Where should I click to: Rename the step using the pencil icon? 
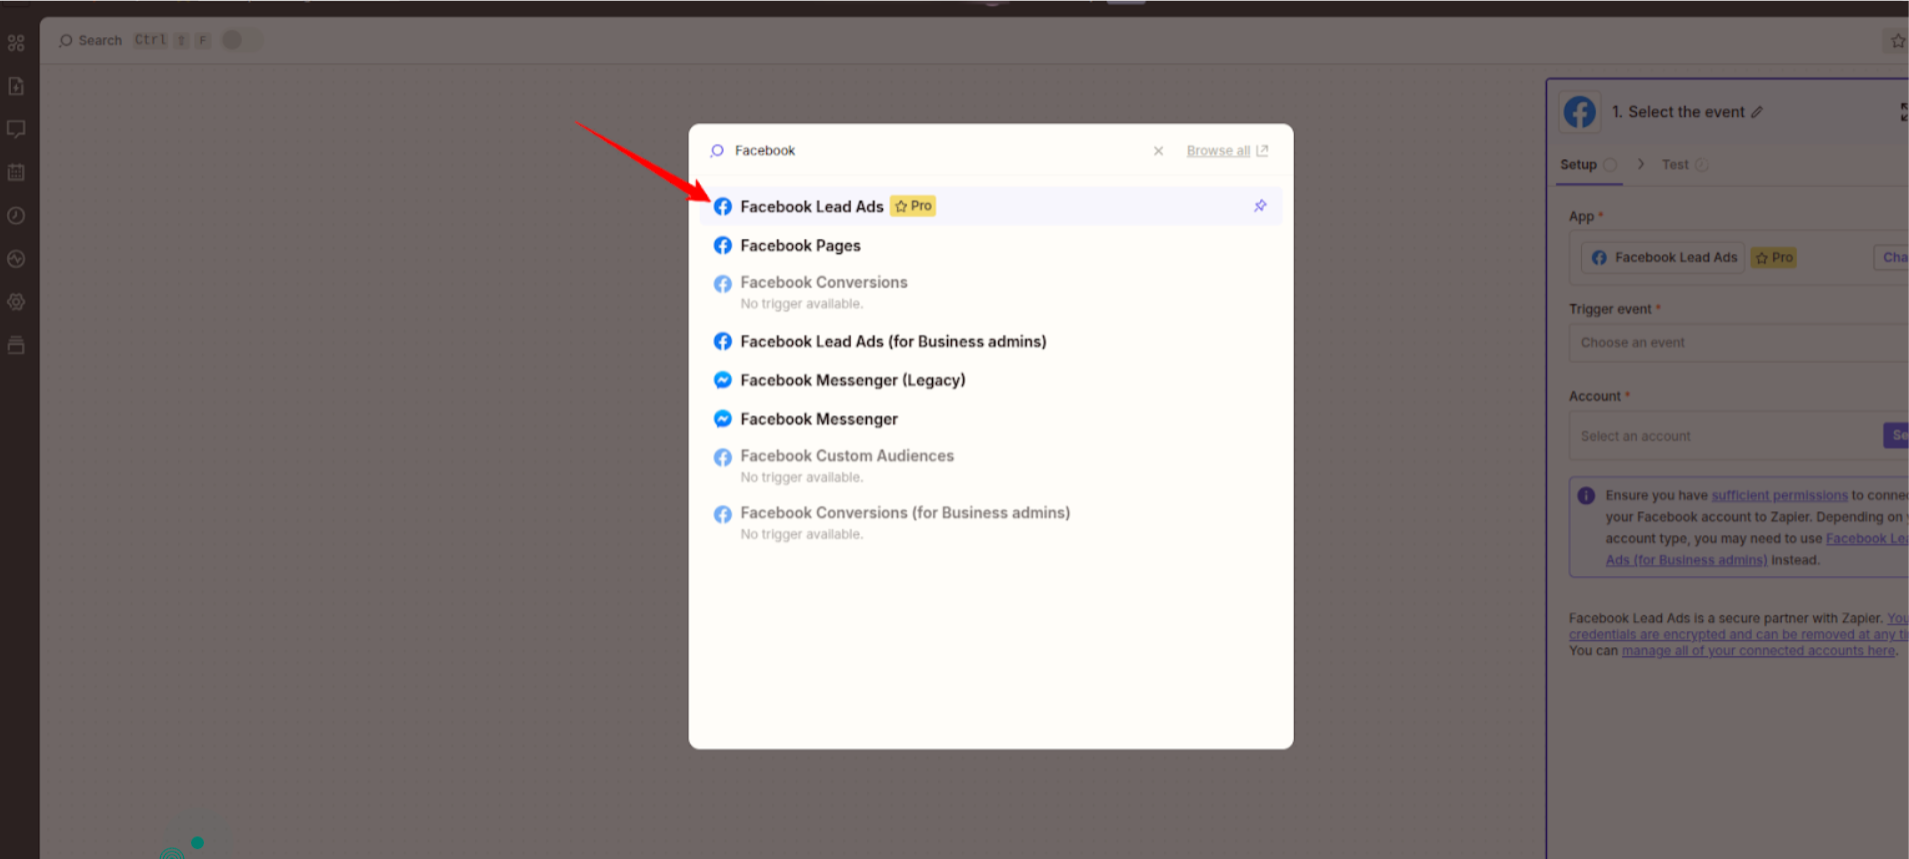point(1757,112)
